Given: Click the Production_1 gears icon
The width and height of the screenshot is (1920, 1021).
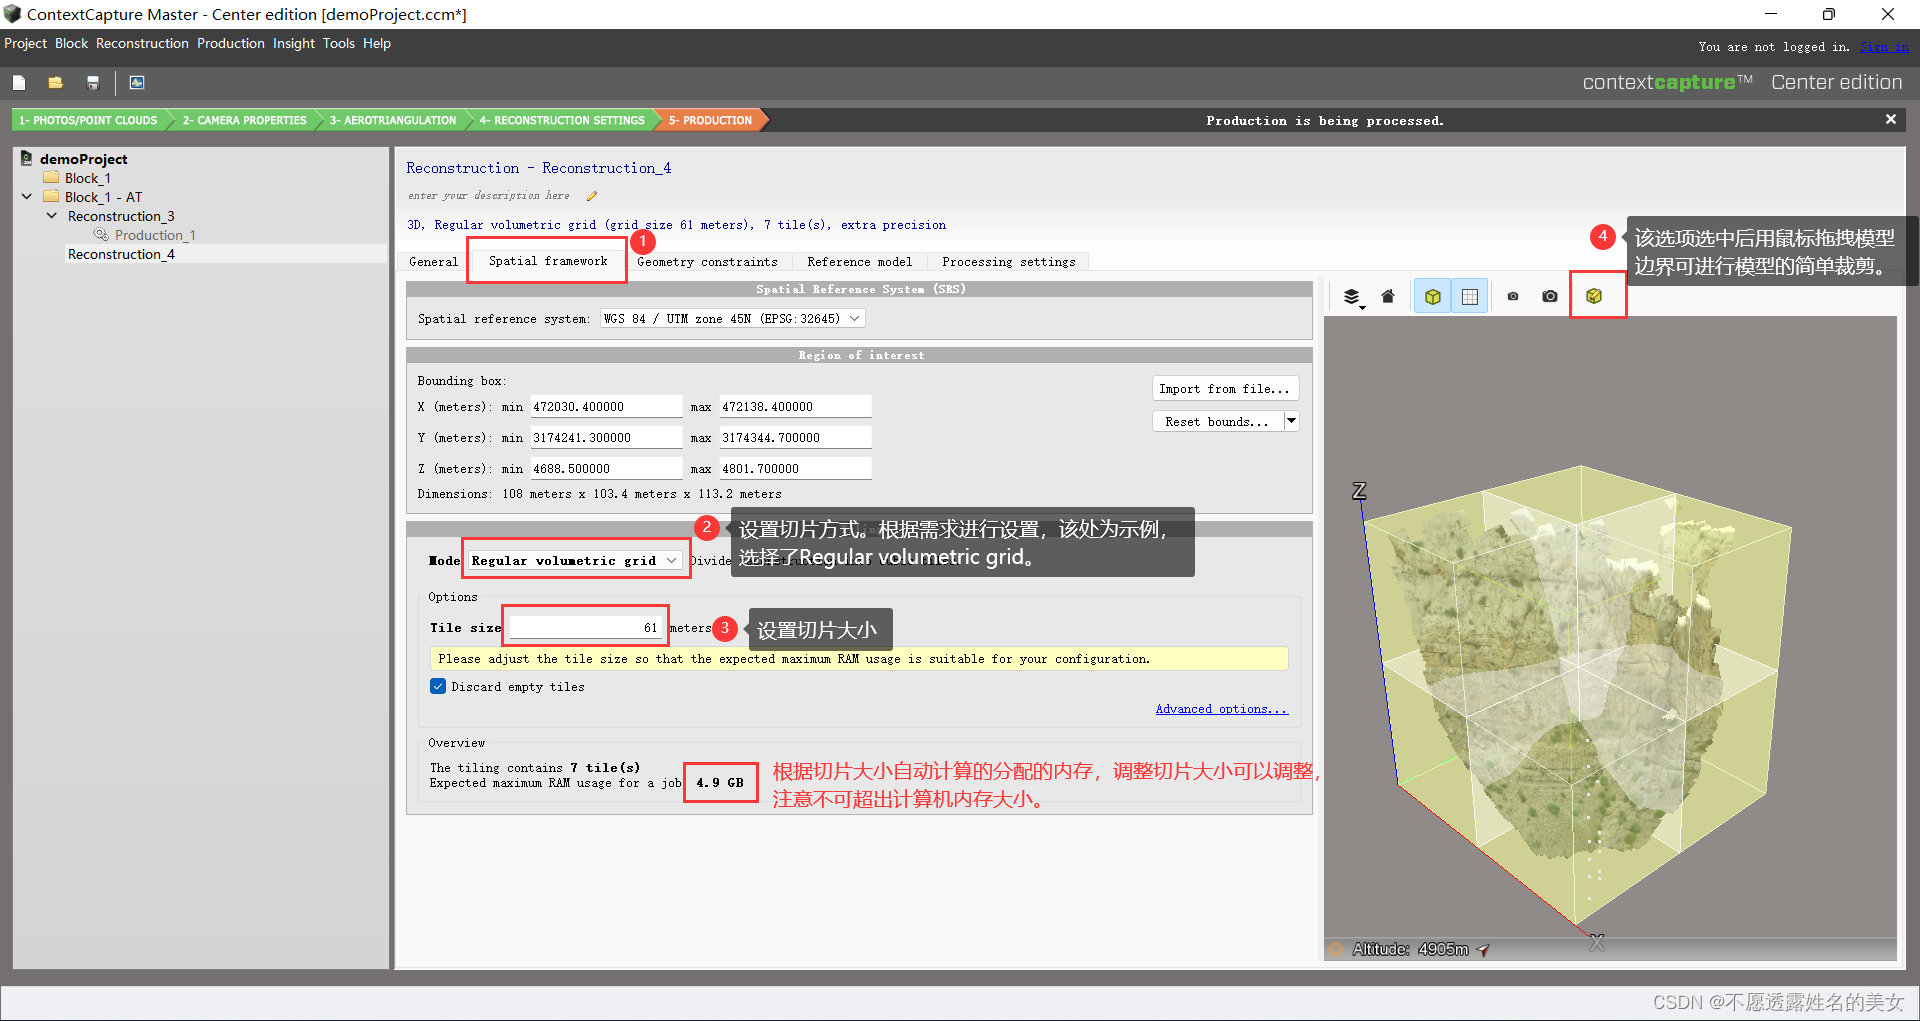Looking at the screenshot, I should pos(101,235).
